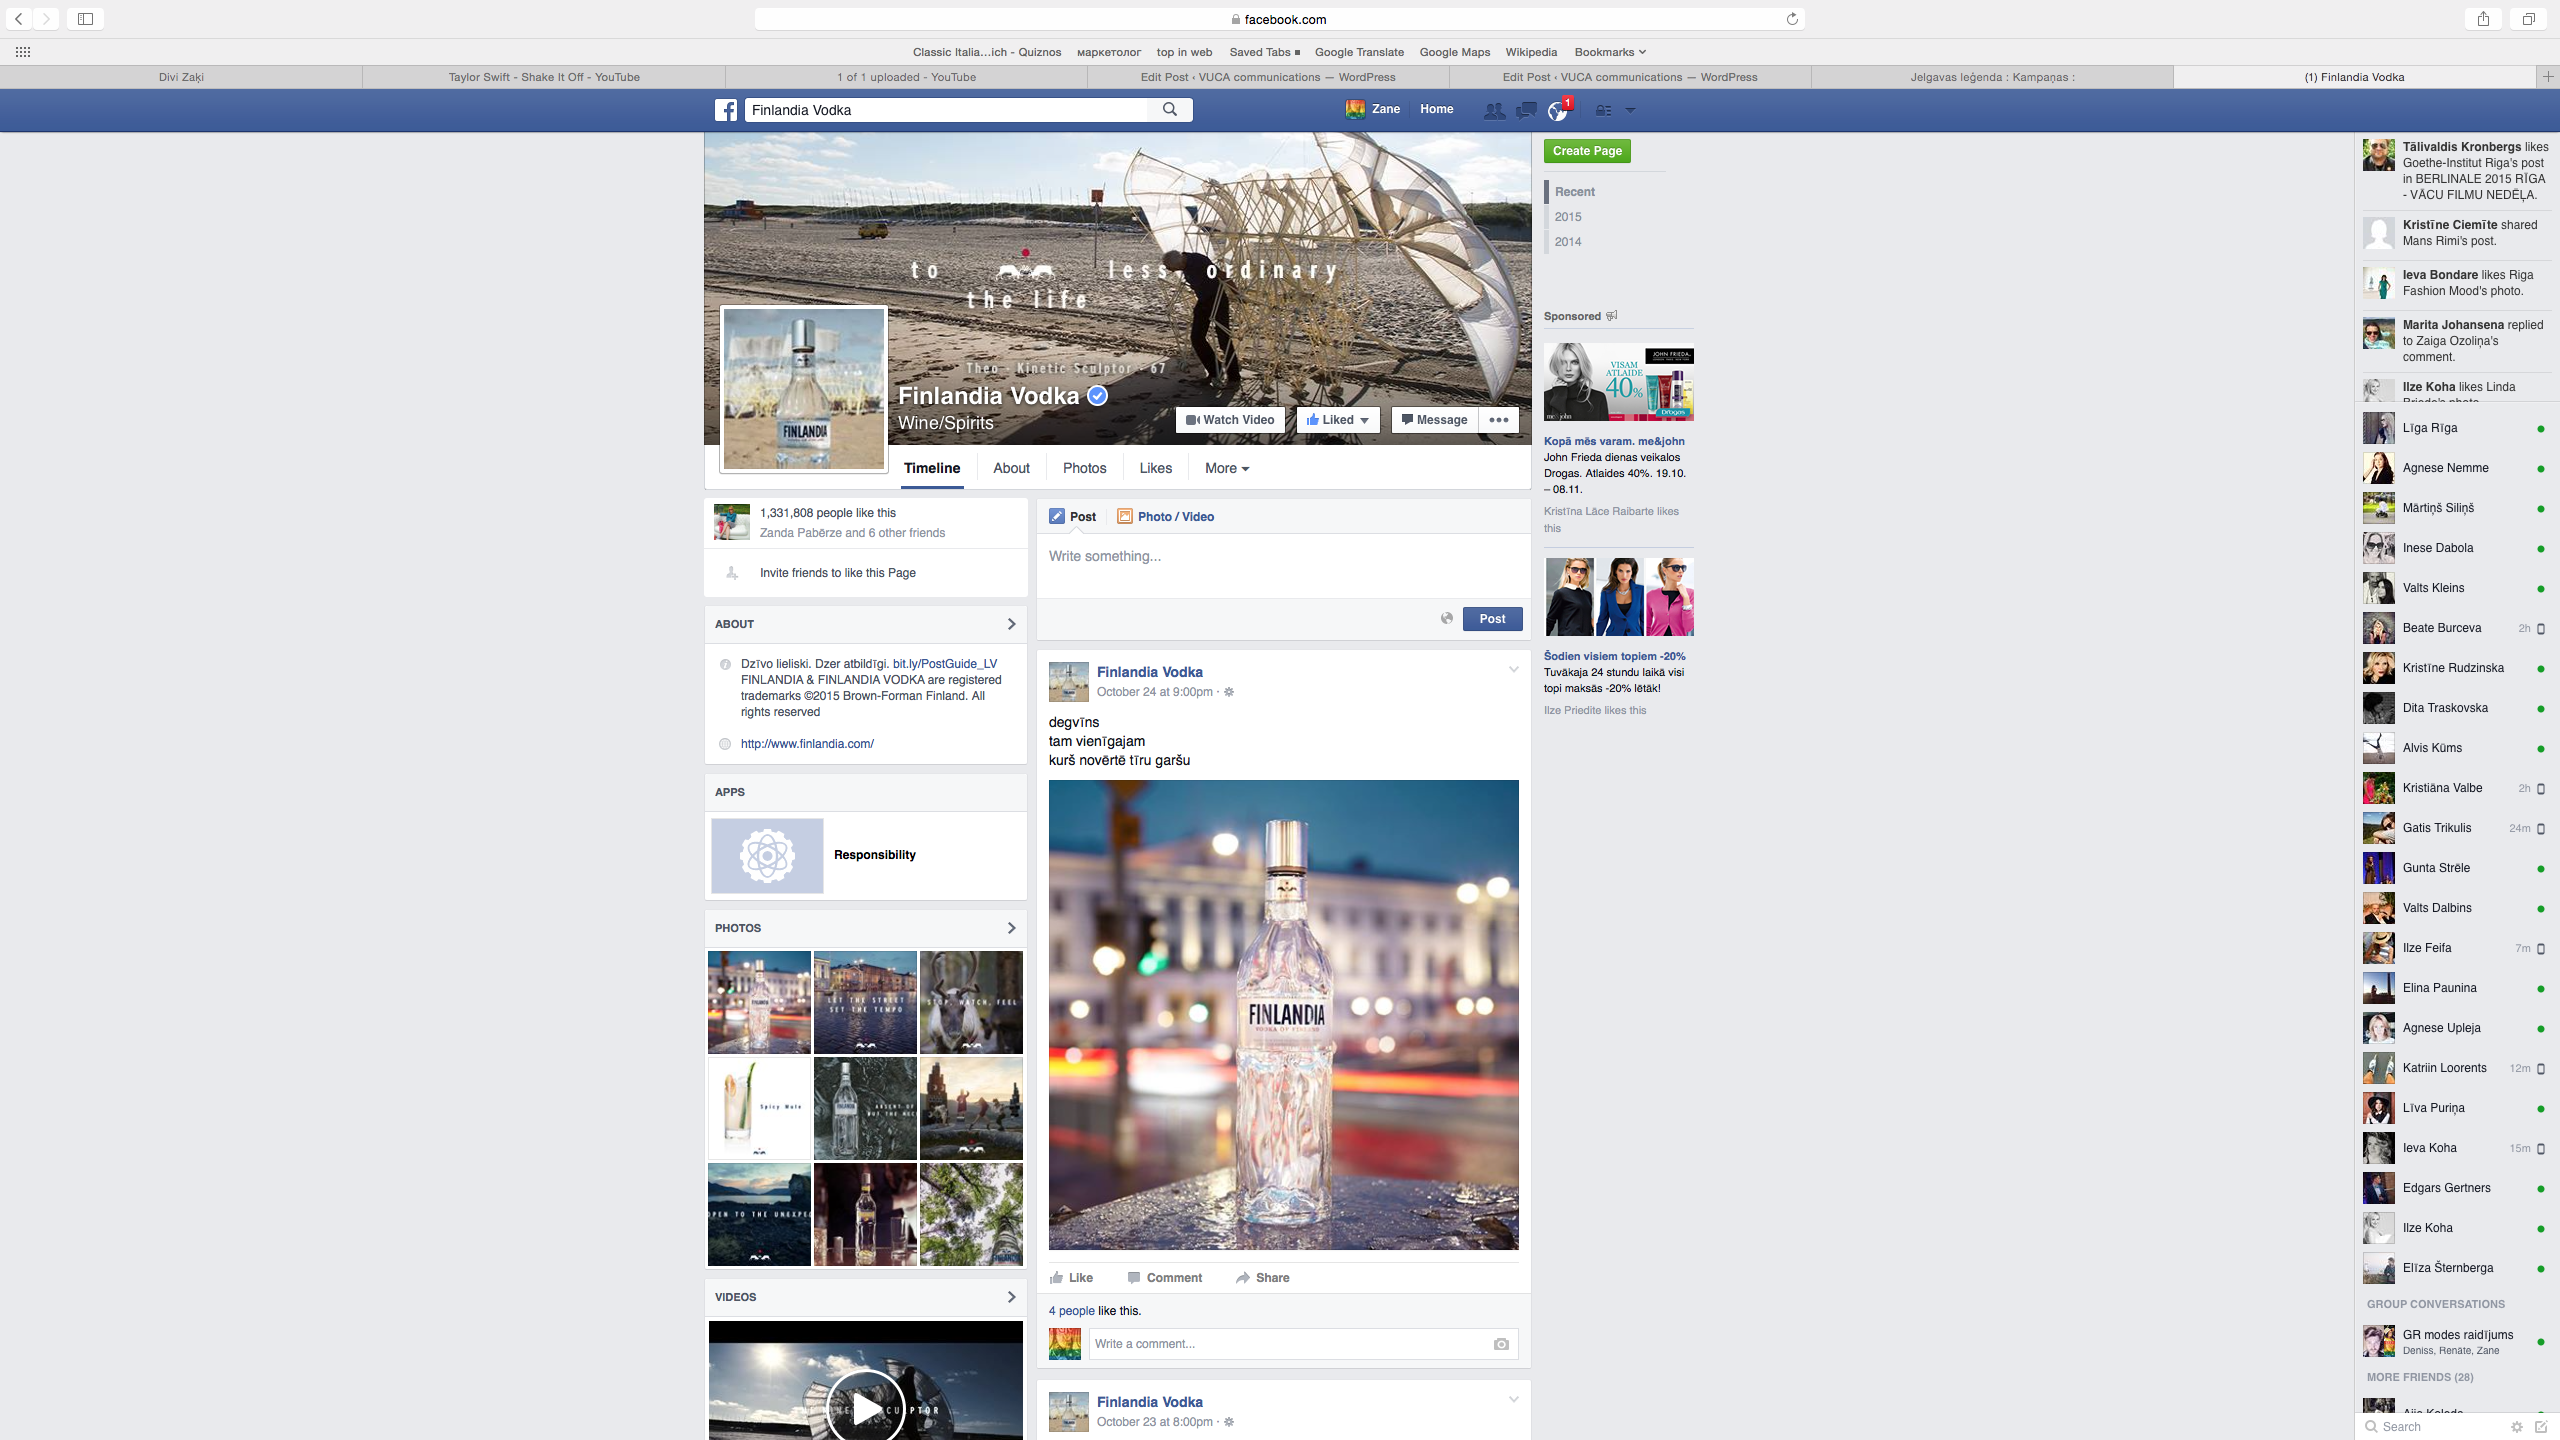
Task: Open October 24 post options chevron
Action: [1513, 670]
